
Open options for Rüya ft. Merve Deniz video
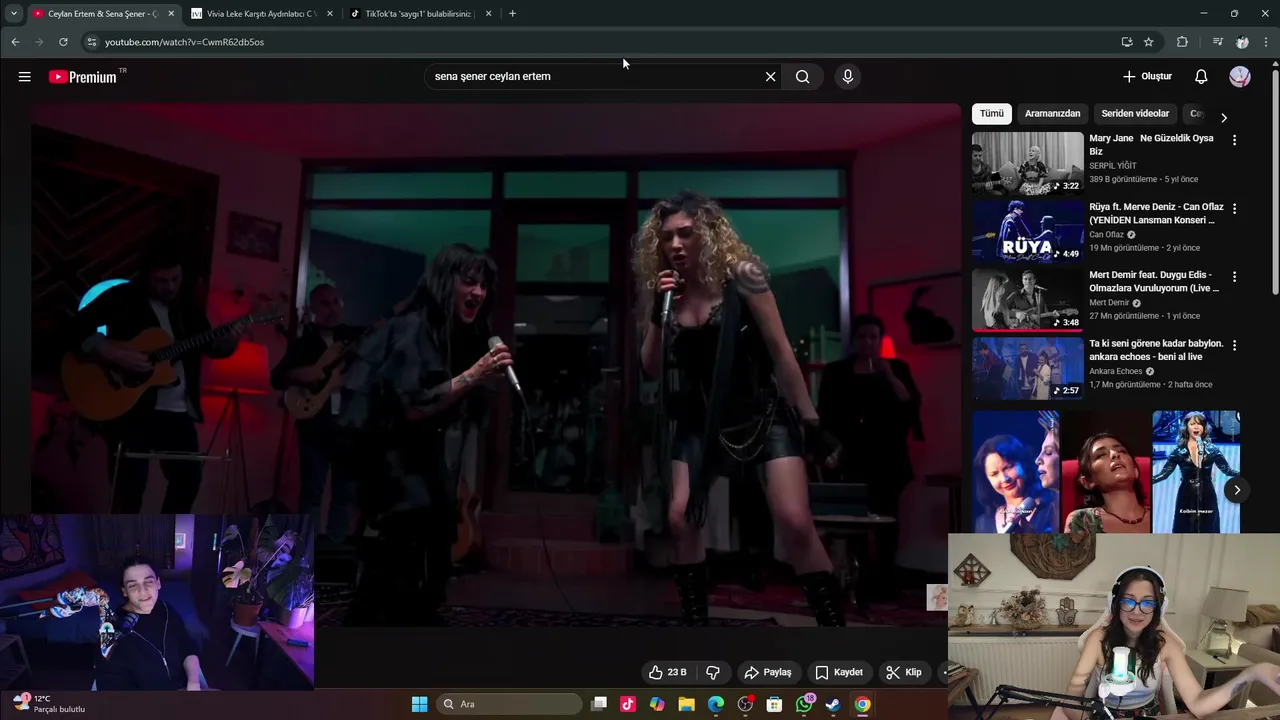coord(1234,209)
